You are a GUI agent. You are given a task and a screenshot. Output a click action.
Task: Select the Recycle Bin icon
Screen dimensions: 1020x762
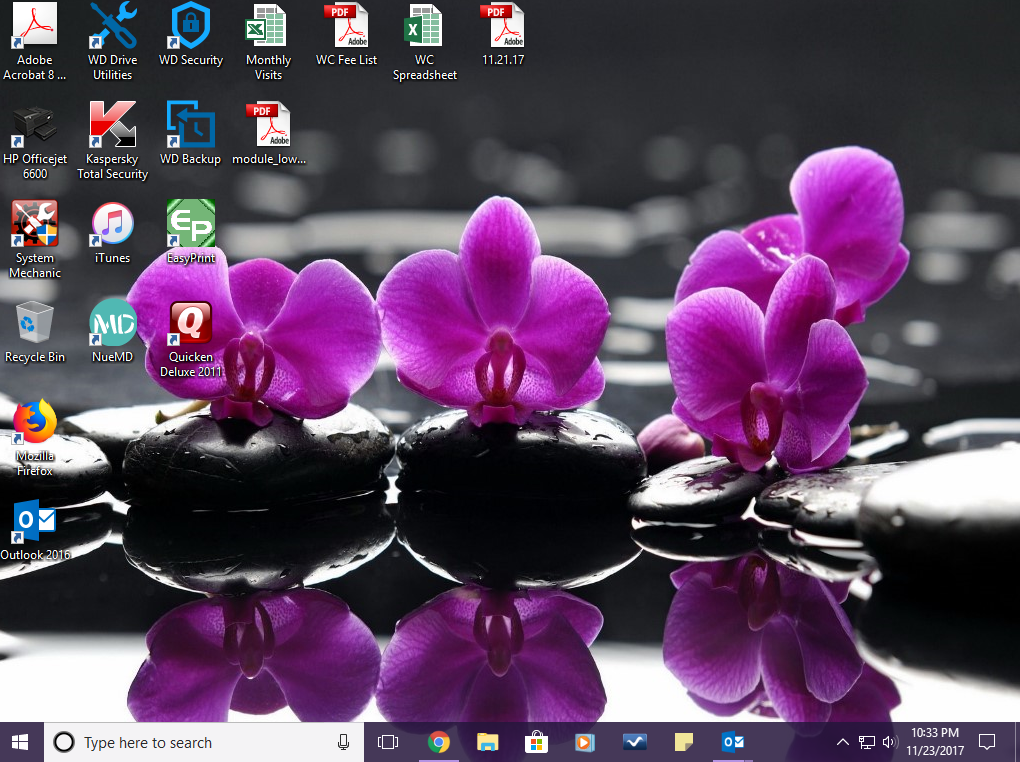coord(34,331)
